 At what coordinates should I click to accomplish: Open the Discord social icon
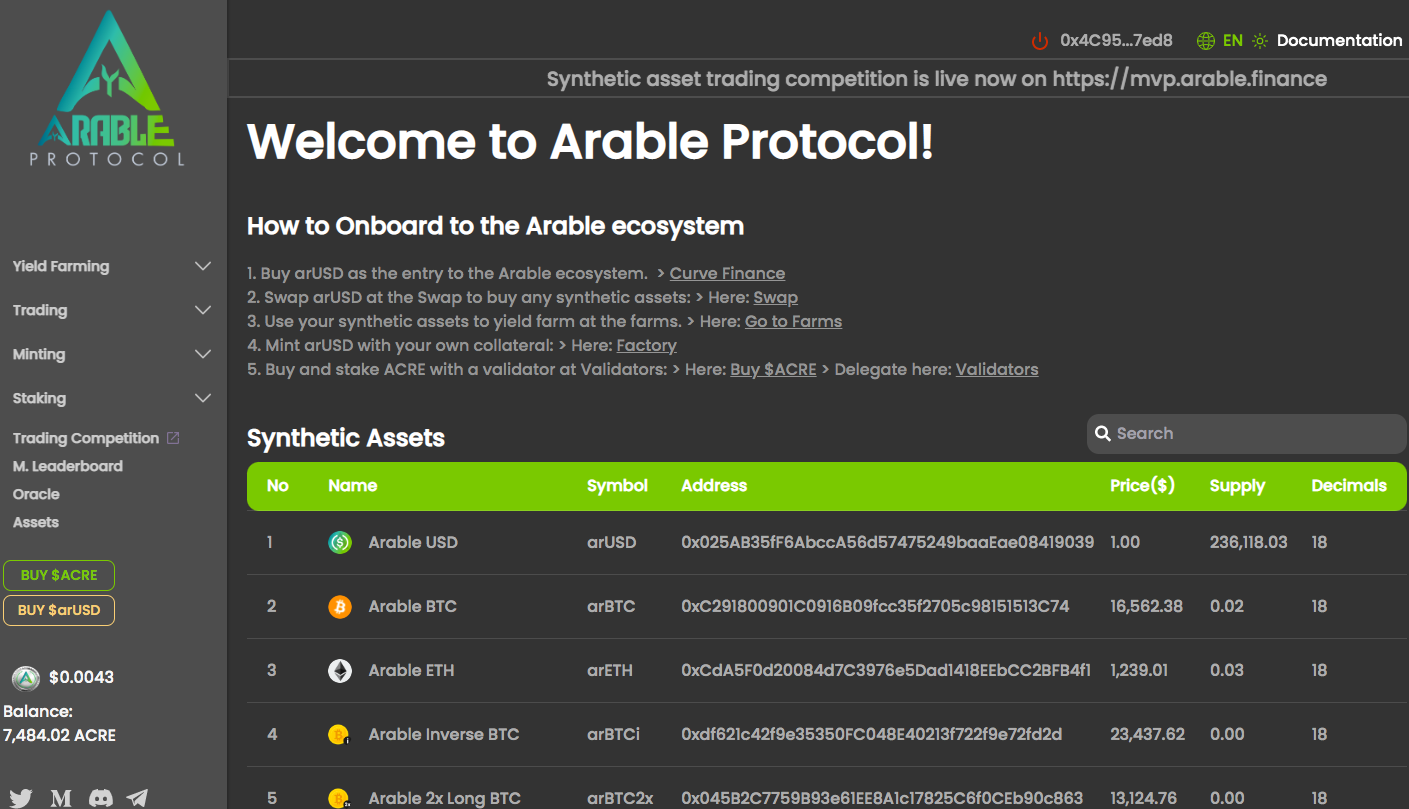click(x=101, y=798)
